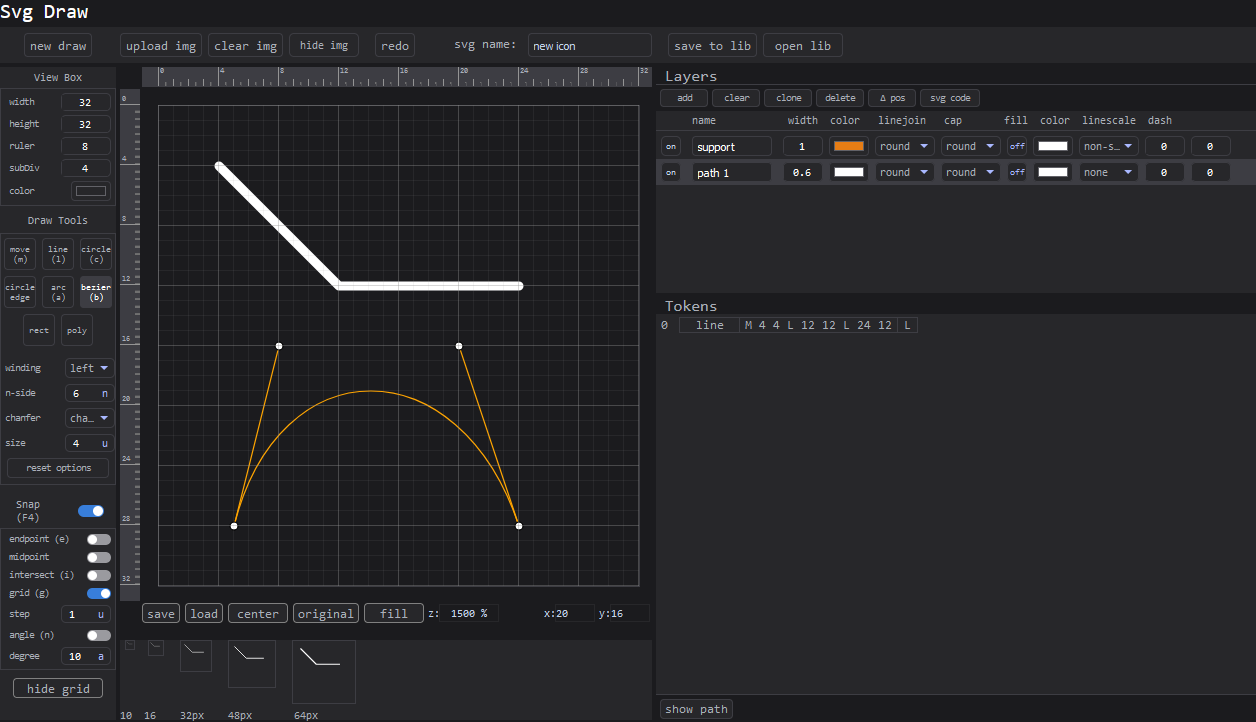Click the zoom percentage field
The width and height of the screenshot is (1256, 722).
click(470, 613)
